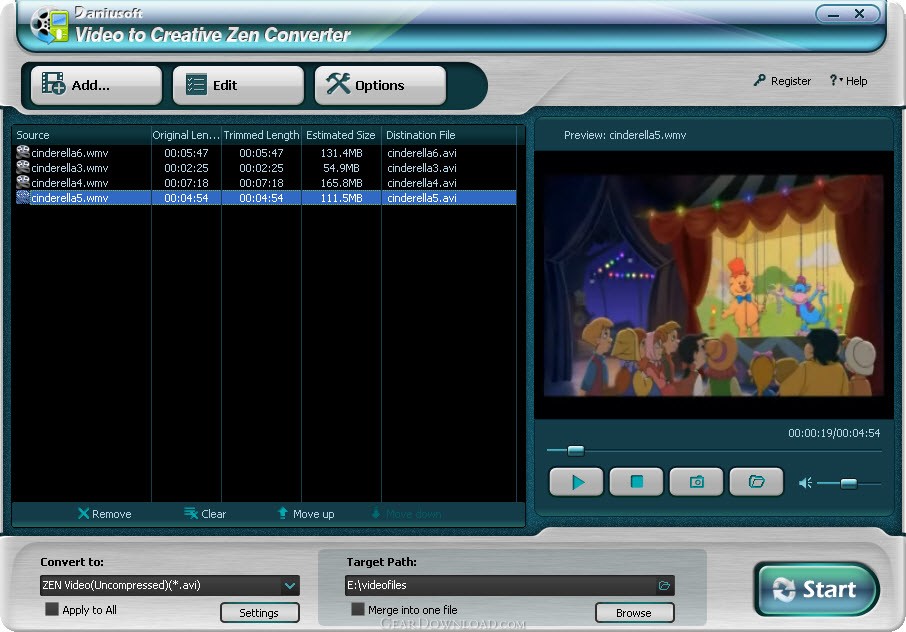Click the film icon beside cinderella3.wmv
The height and width of the screenshot is (632, 906).
[x=23, y=167]
